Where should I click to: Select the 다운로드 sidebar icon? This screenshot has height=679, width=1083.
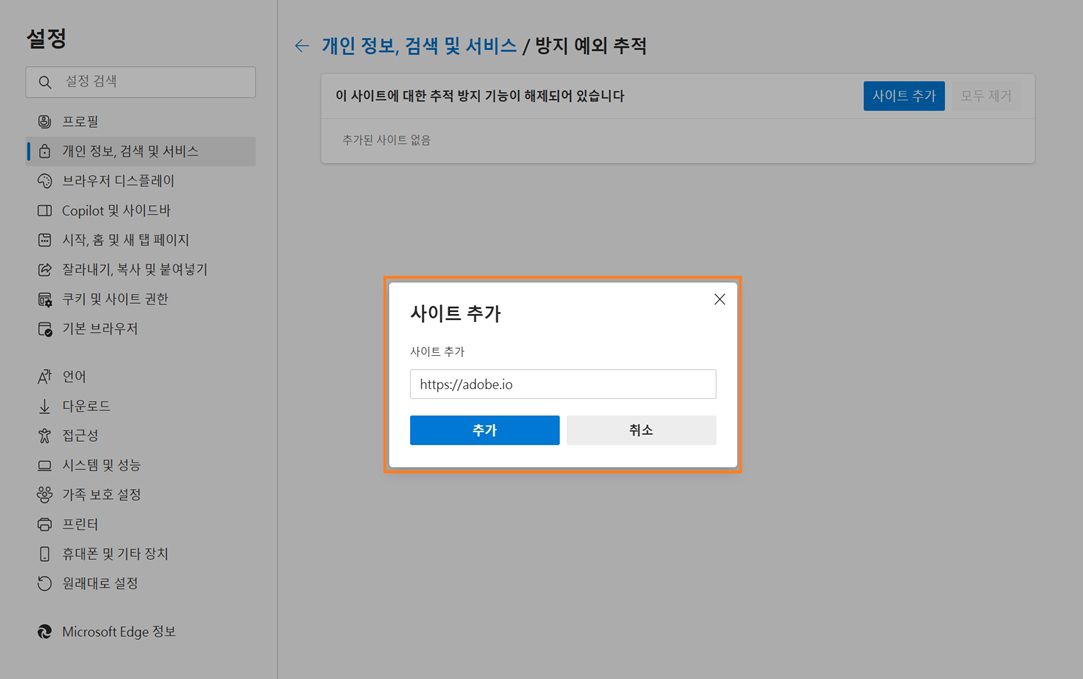pos(43,406)
